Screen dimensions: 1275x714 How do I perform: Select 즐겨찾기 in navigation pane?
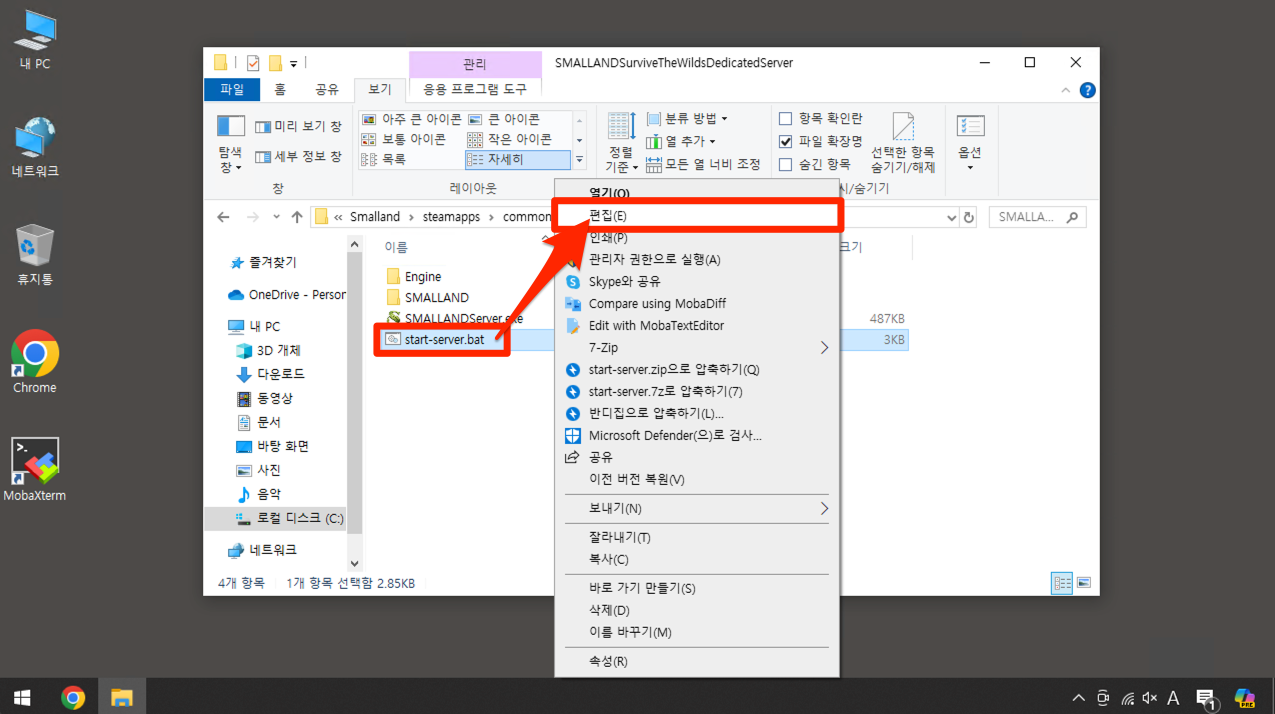point(263,263)
